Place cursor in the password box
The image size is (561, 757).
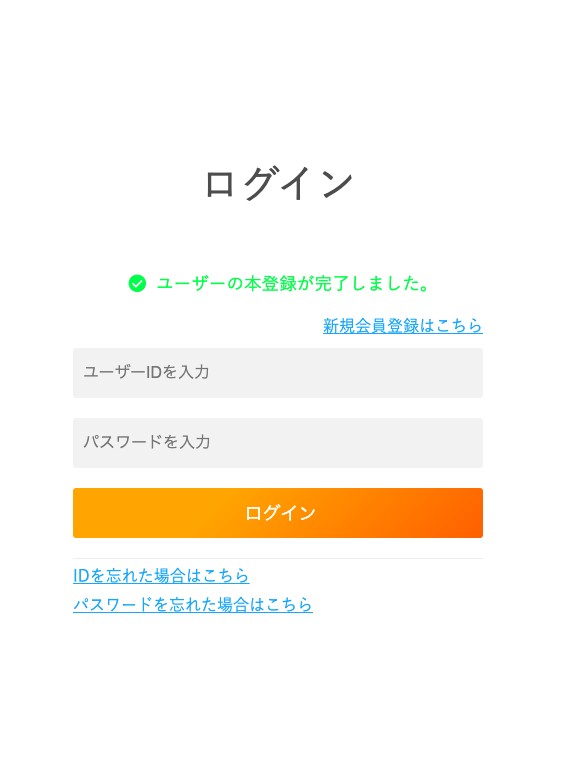click(x=278, y=443)
